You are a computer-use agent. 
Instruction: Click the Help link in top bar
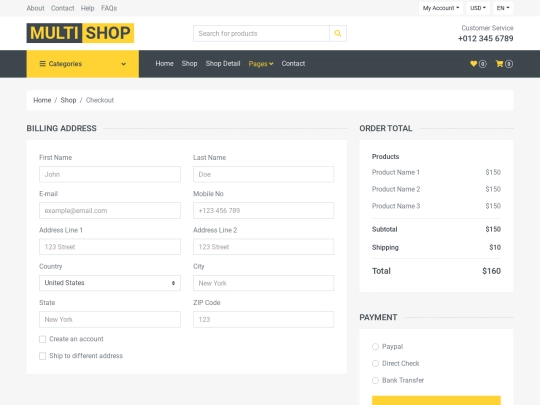pos(87,8)
